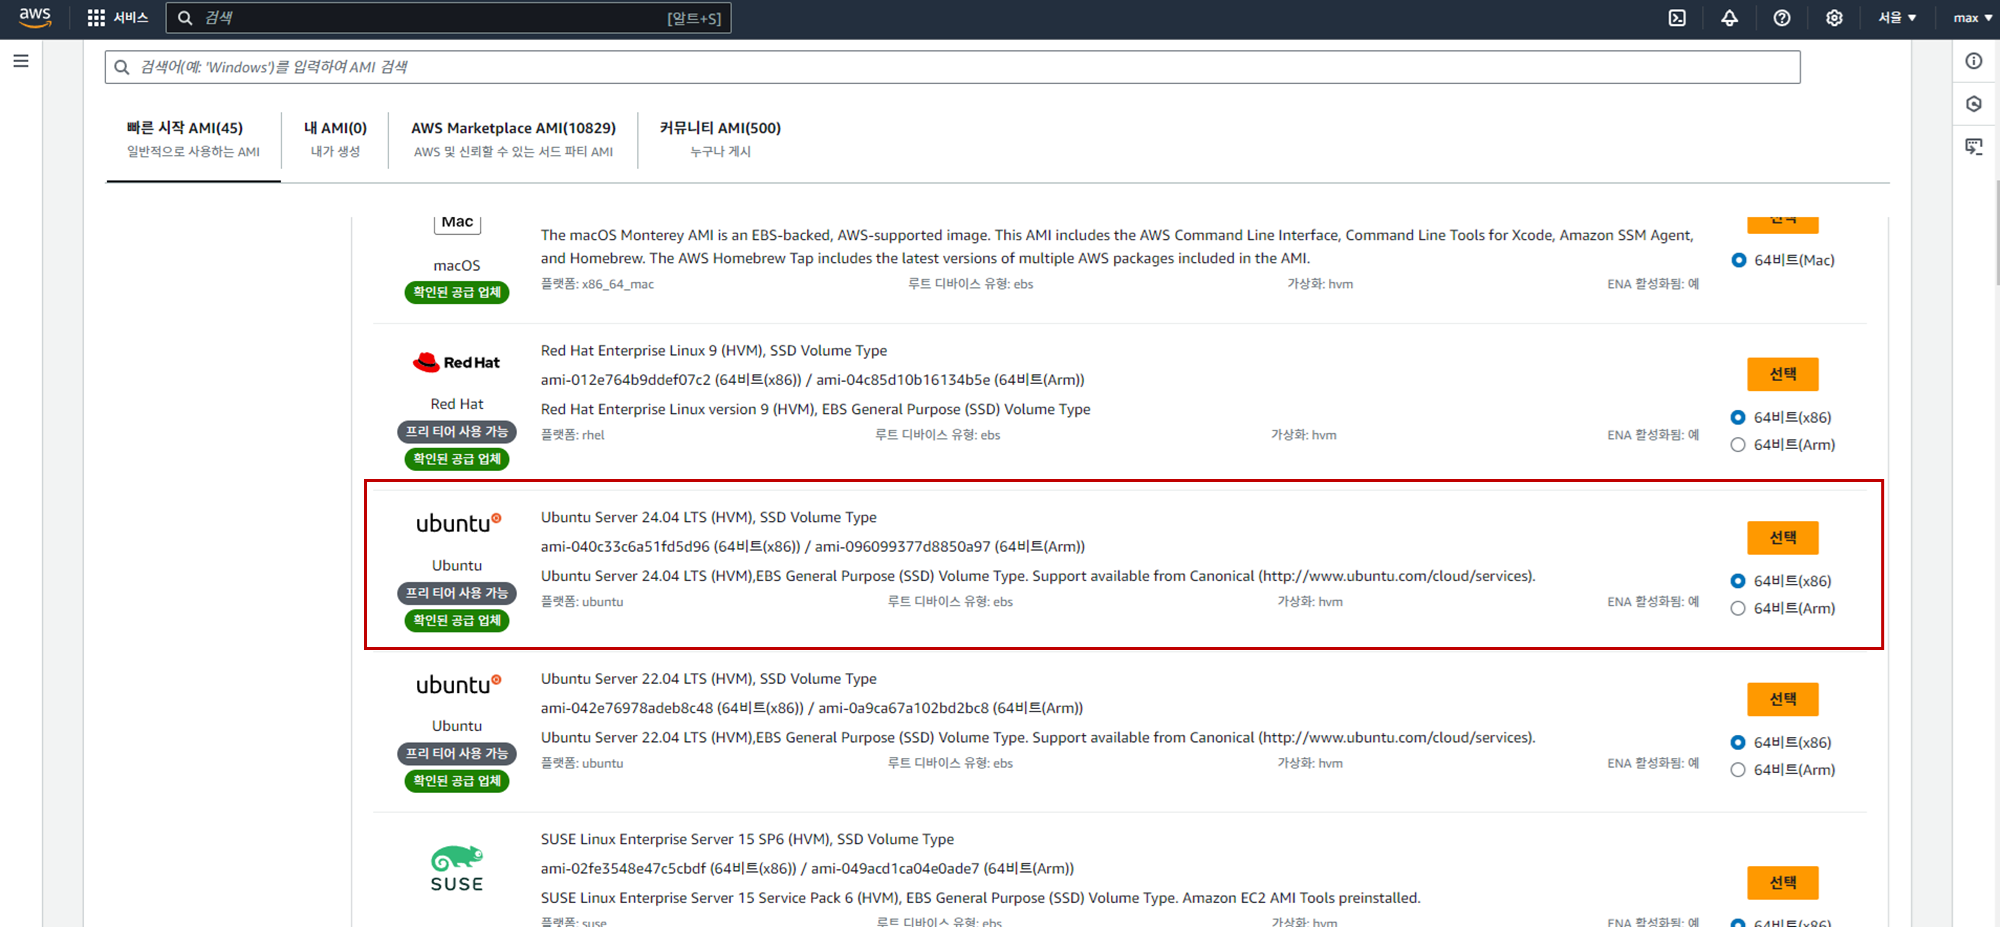Click AMI ID ami-040c33c6a51fd5d96 text
The image size is (2000, 927).
point(625,547)
